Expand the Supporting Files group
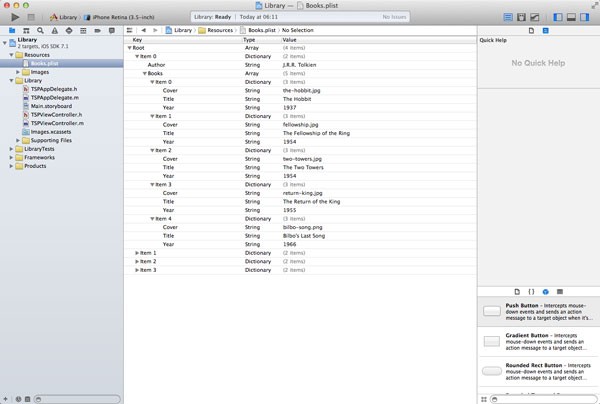The height and width of the screenshot is (404, 600). (x=18, y=140)
